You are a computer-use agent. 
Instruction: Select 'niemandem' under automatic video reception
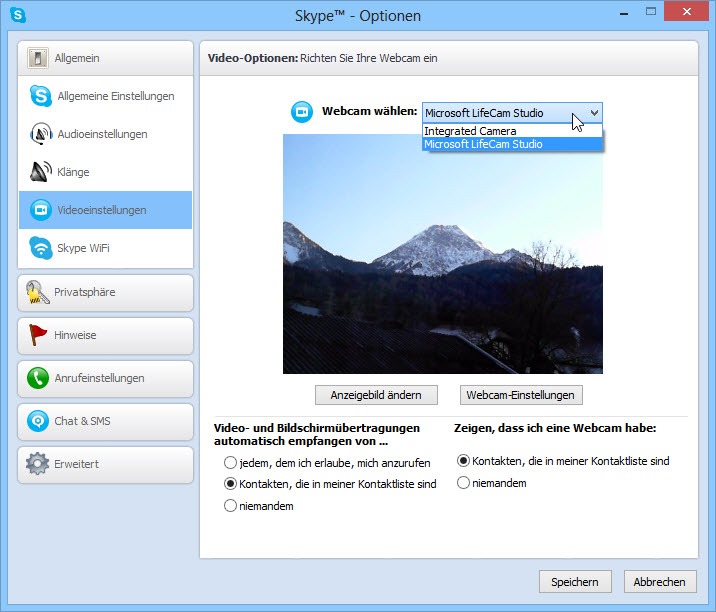tap(231, 506)
